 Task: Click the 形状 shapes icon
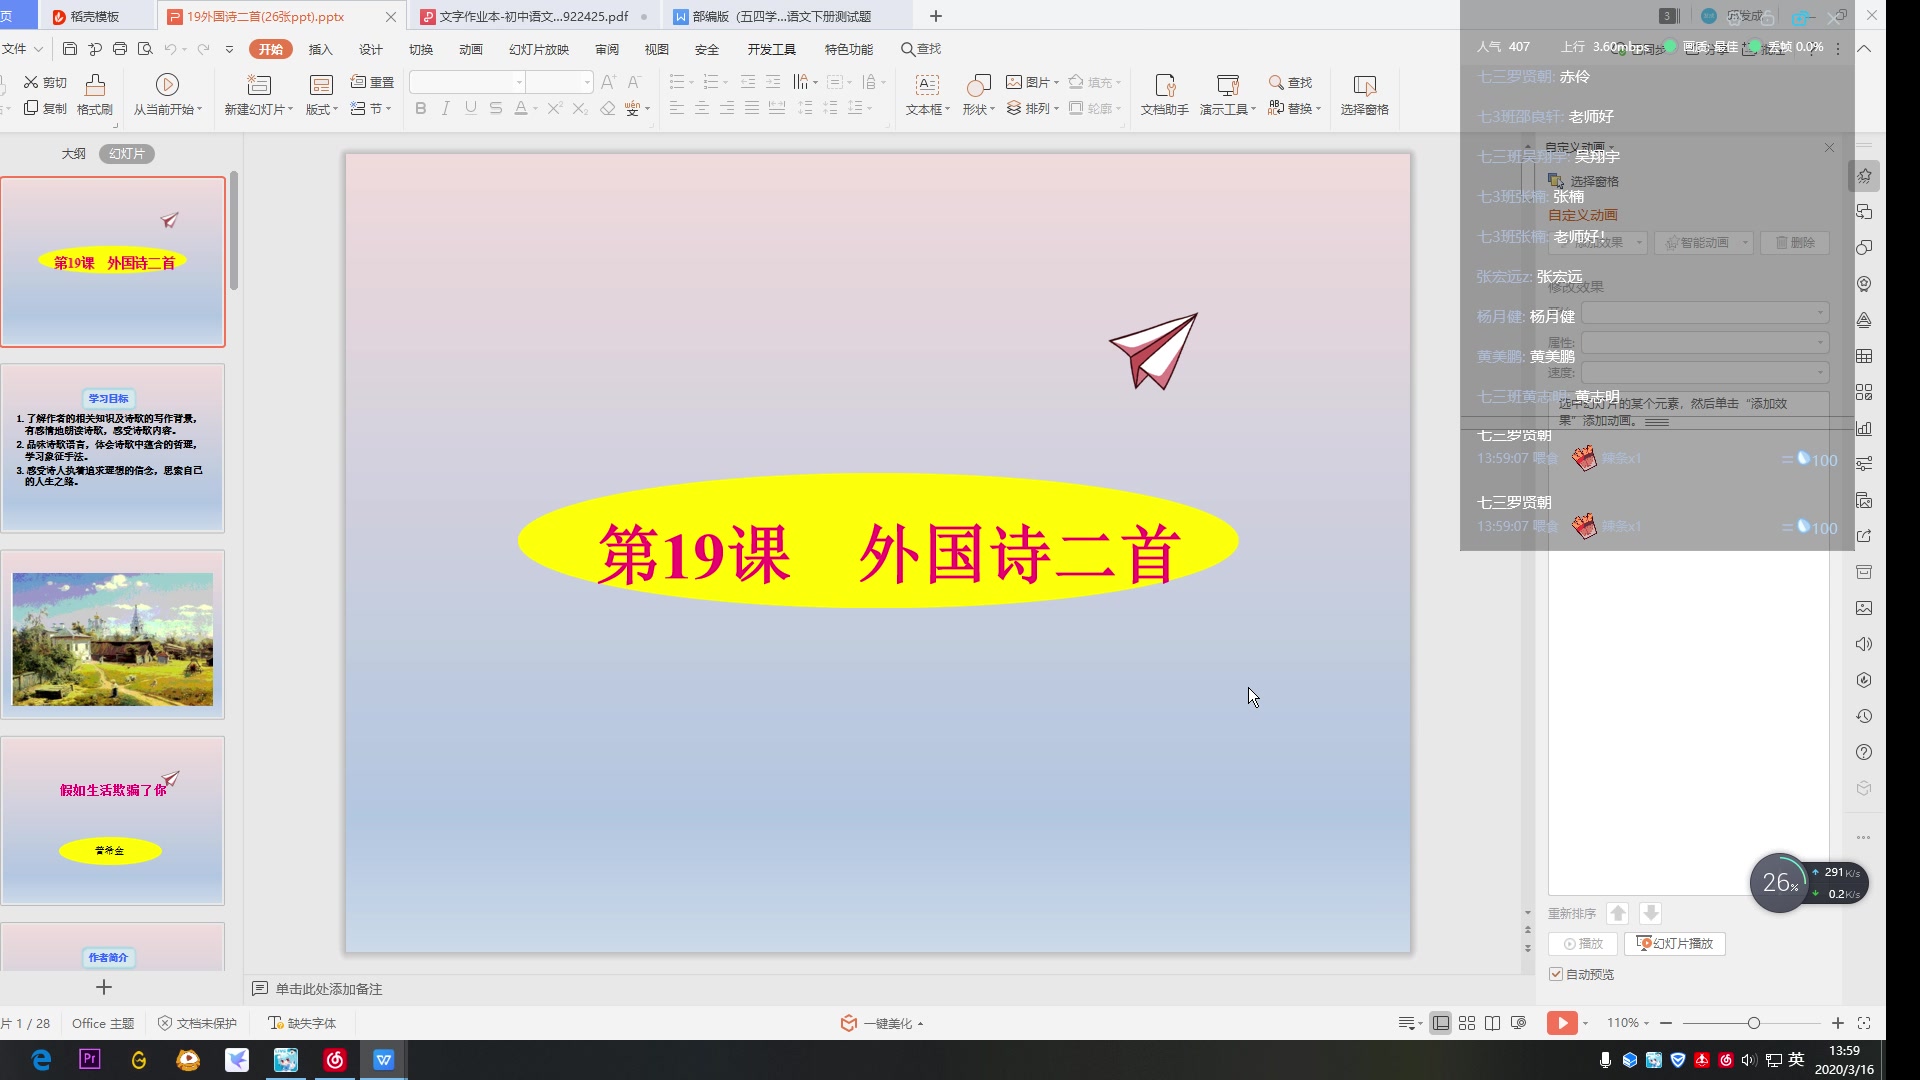(x=979, y=84)
